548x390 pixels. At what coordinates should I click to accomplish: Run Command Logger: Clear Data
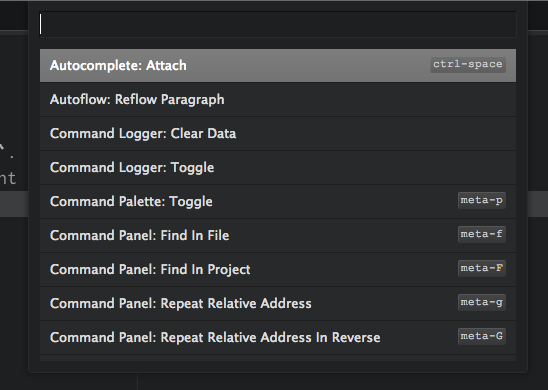tap(278, 133)
